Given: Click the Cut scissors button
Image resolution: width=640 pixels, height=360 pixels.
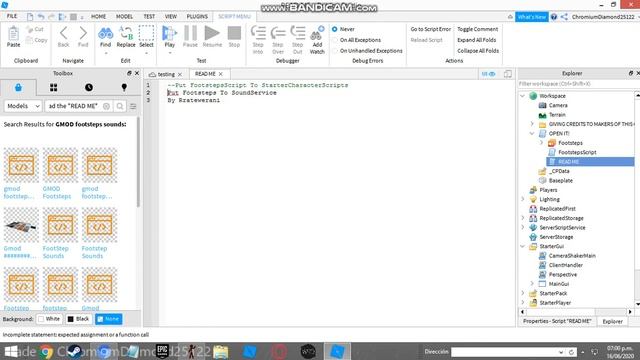Looking at the screenshot, I should 35,29.
